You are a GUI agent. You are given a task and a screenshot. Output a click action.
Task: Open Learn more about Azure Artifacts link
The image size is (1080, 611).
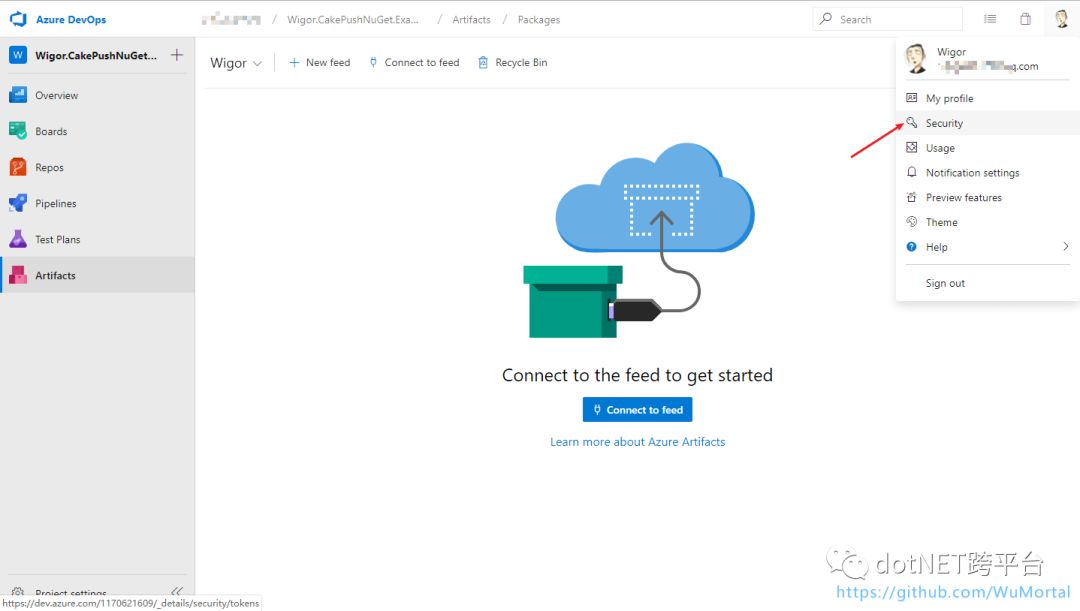[637, 442]
